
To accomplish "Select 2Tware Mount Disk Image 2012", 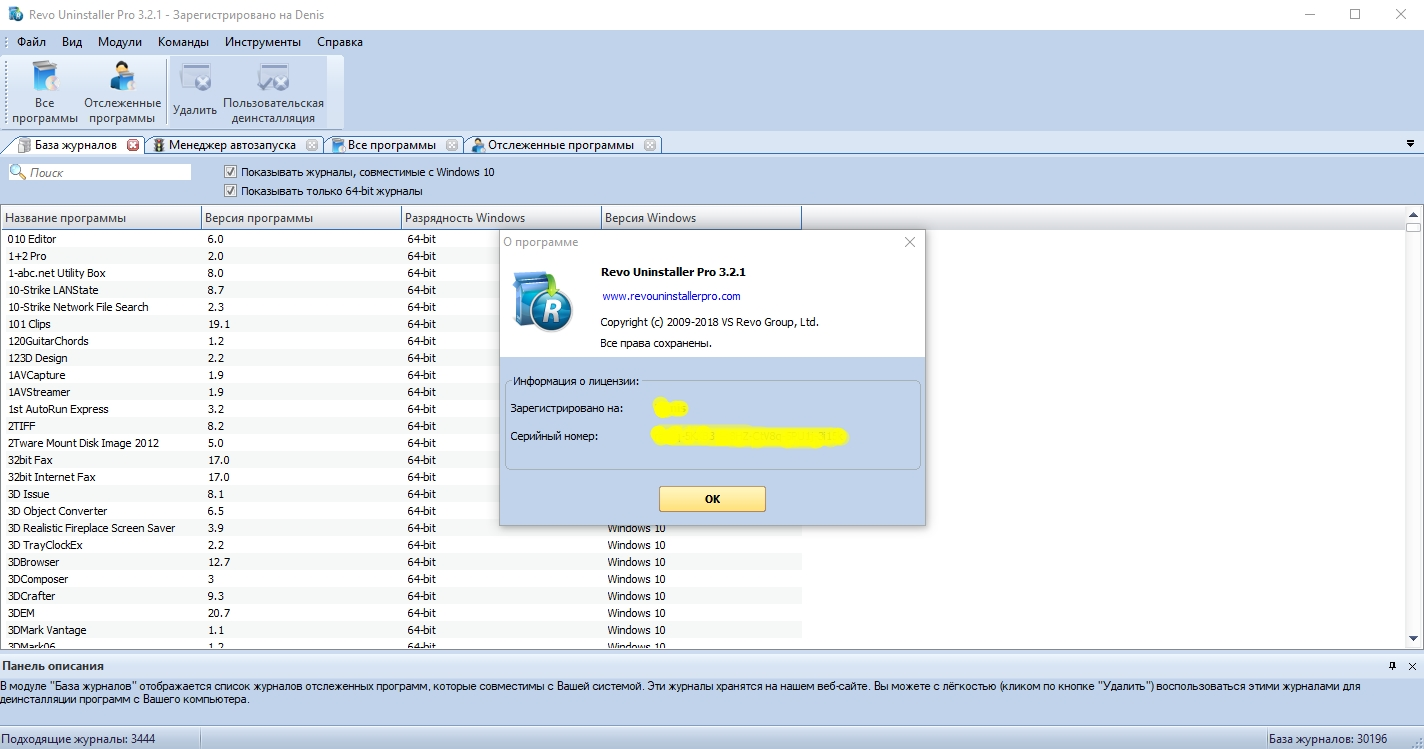I will 400,443.
